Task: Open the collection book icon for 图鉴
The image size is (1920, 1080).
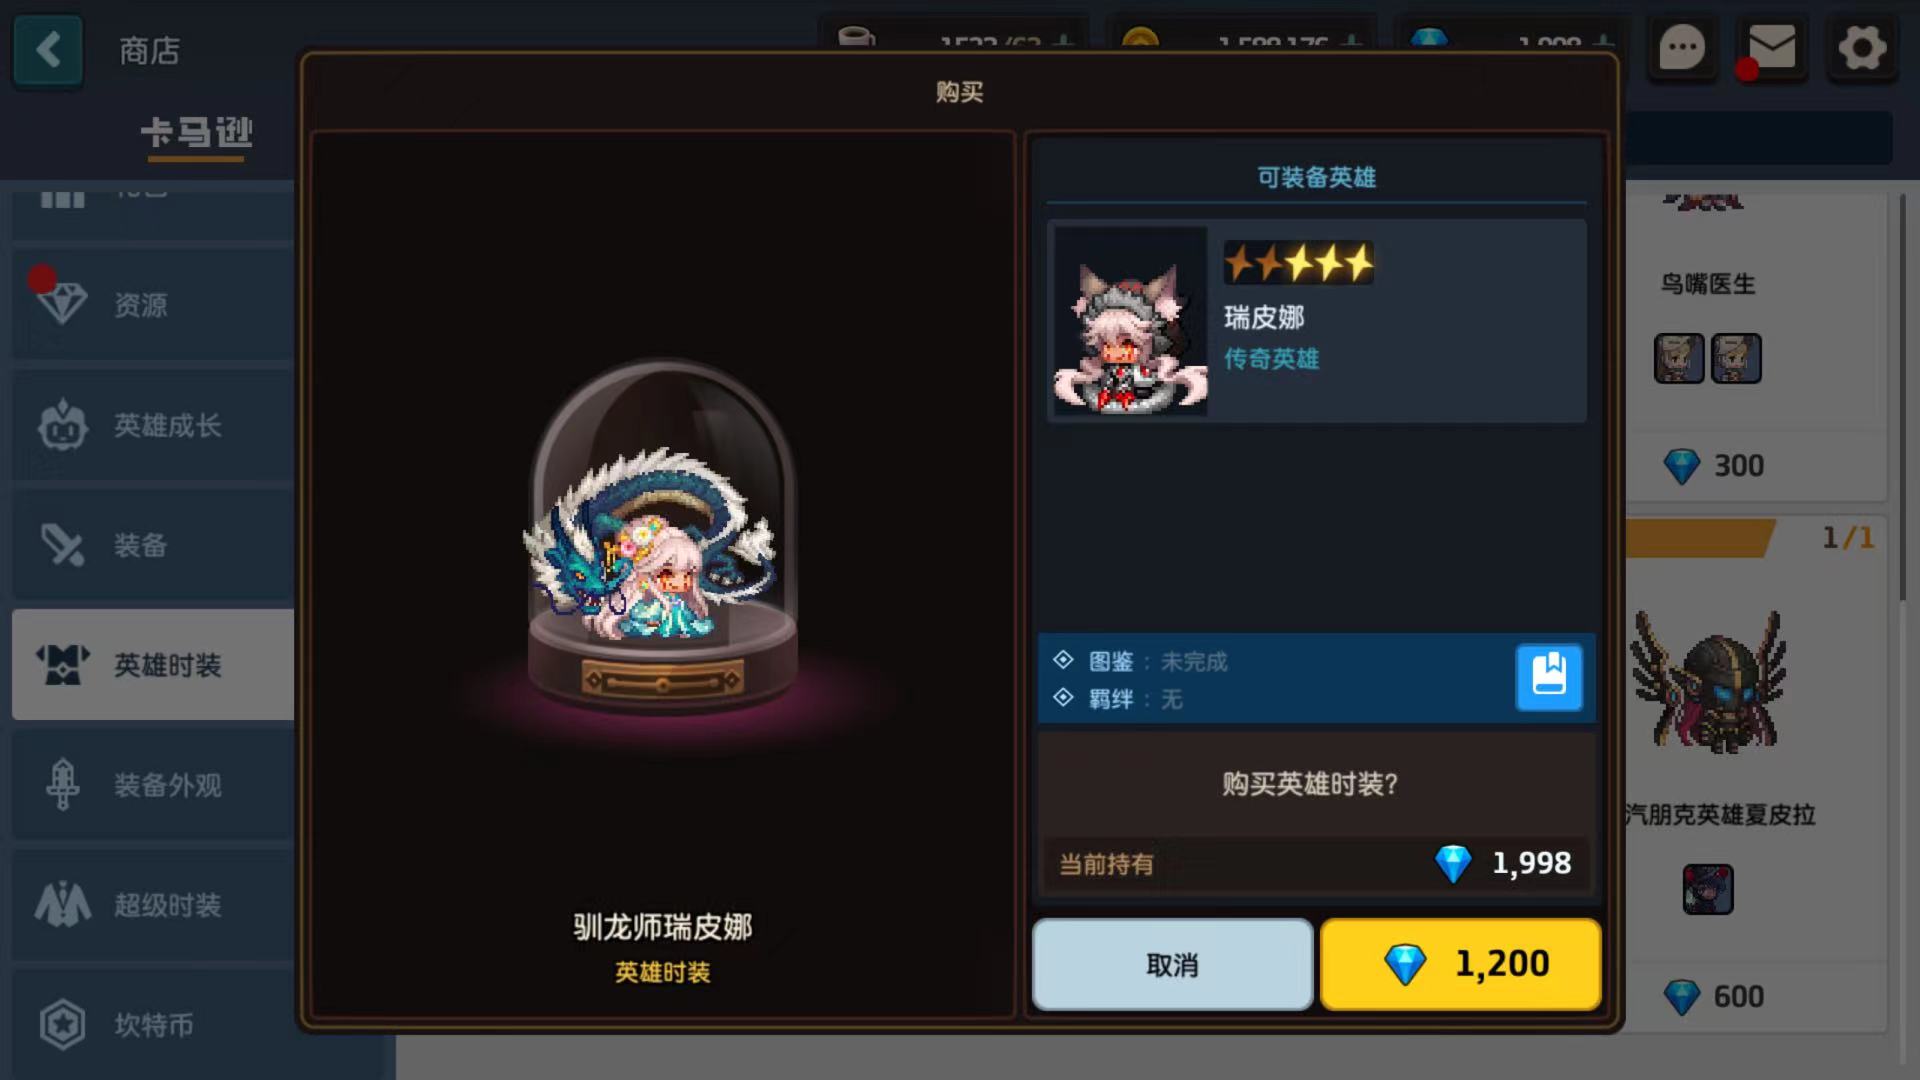Action: (x=1549, y=677)
